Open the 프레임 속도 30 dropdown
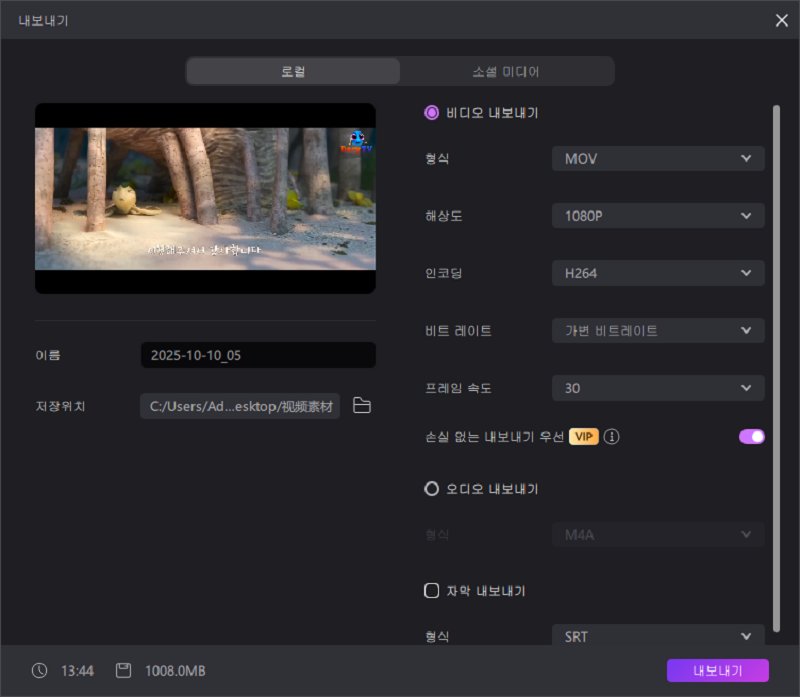 tap(658, 388)
